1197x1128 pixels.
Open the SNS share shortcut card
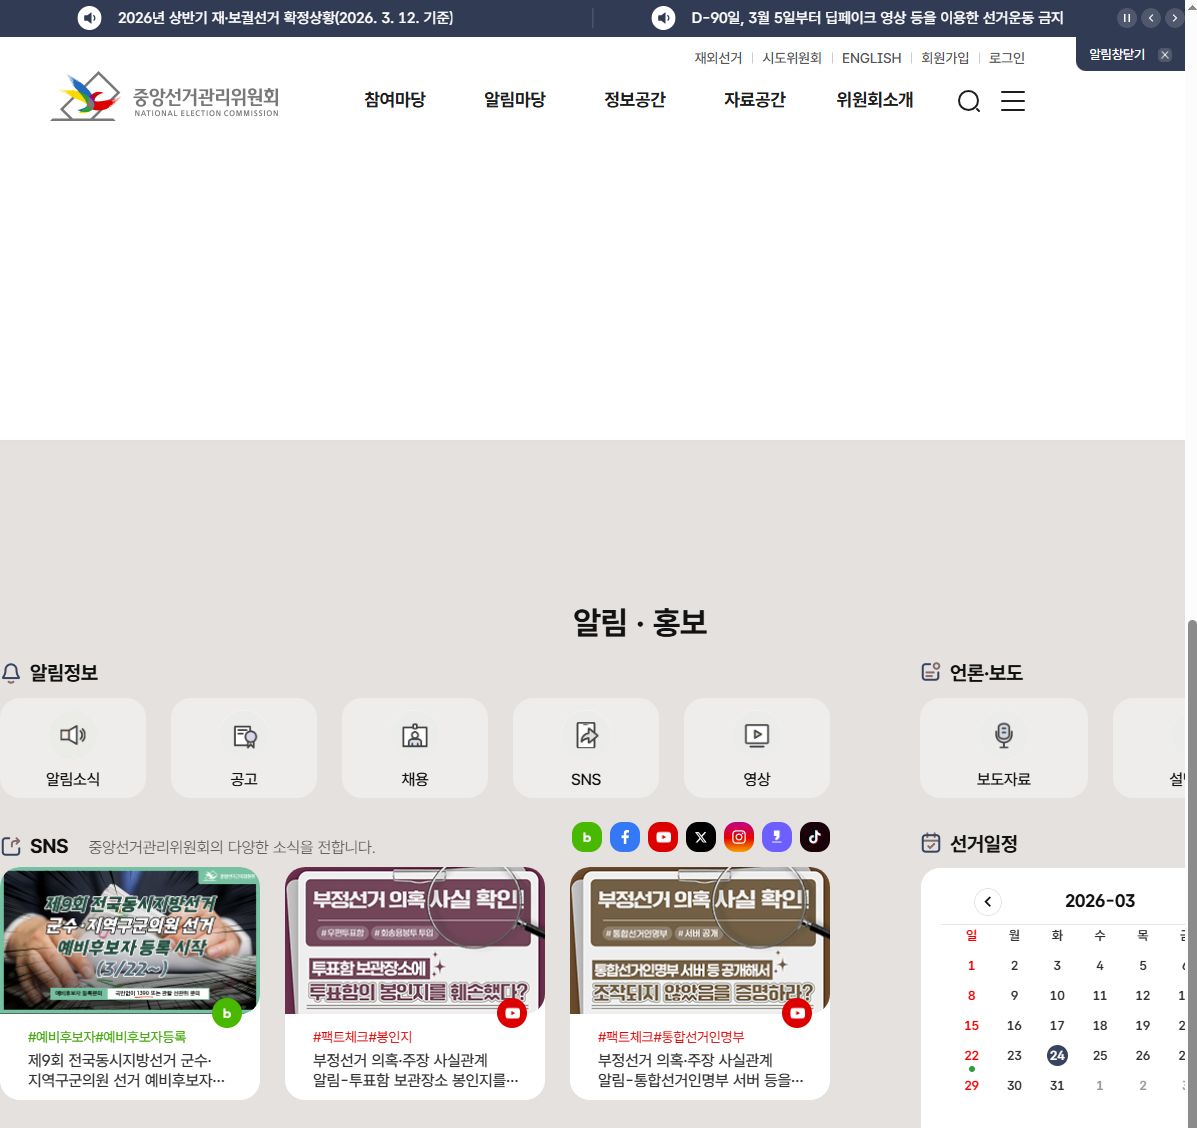click(586, 748)
